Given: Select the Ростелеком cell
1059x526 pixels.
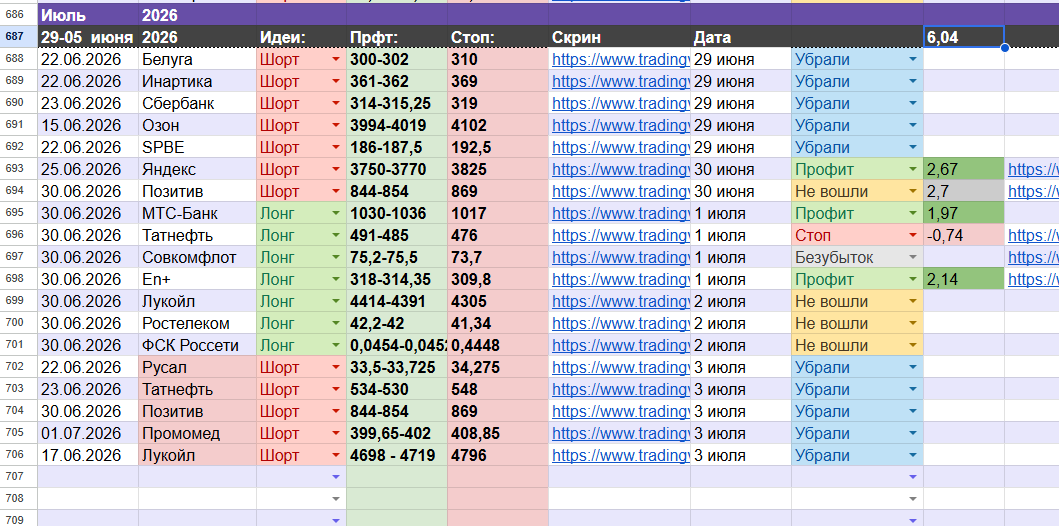Looking at the screenshot, I should click(198, 323).
